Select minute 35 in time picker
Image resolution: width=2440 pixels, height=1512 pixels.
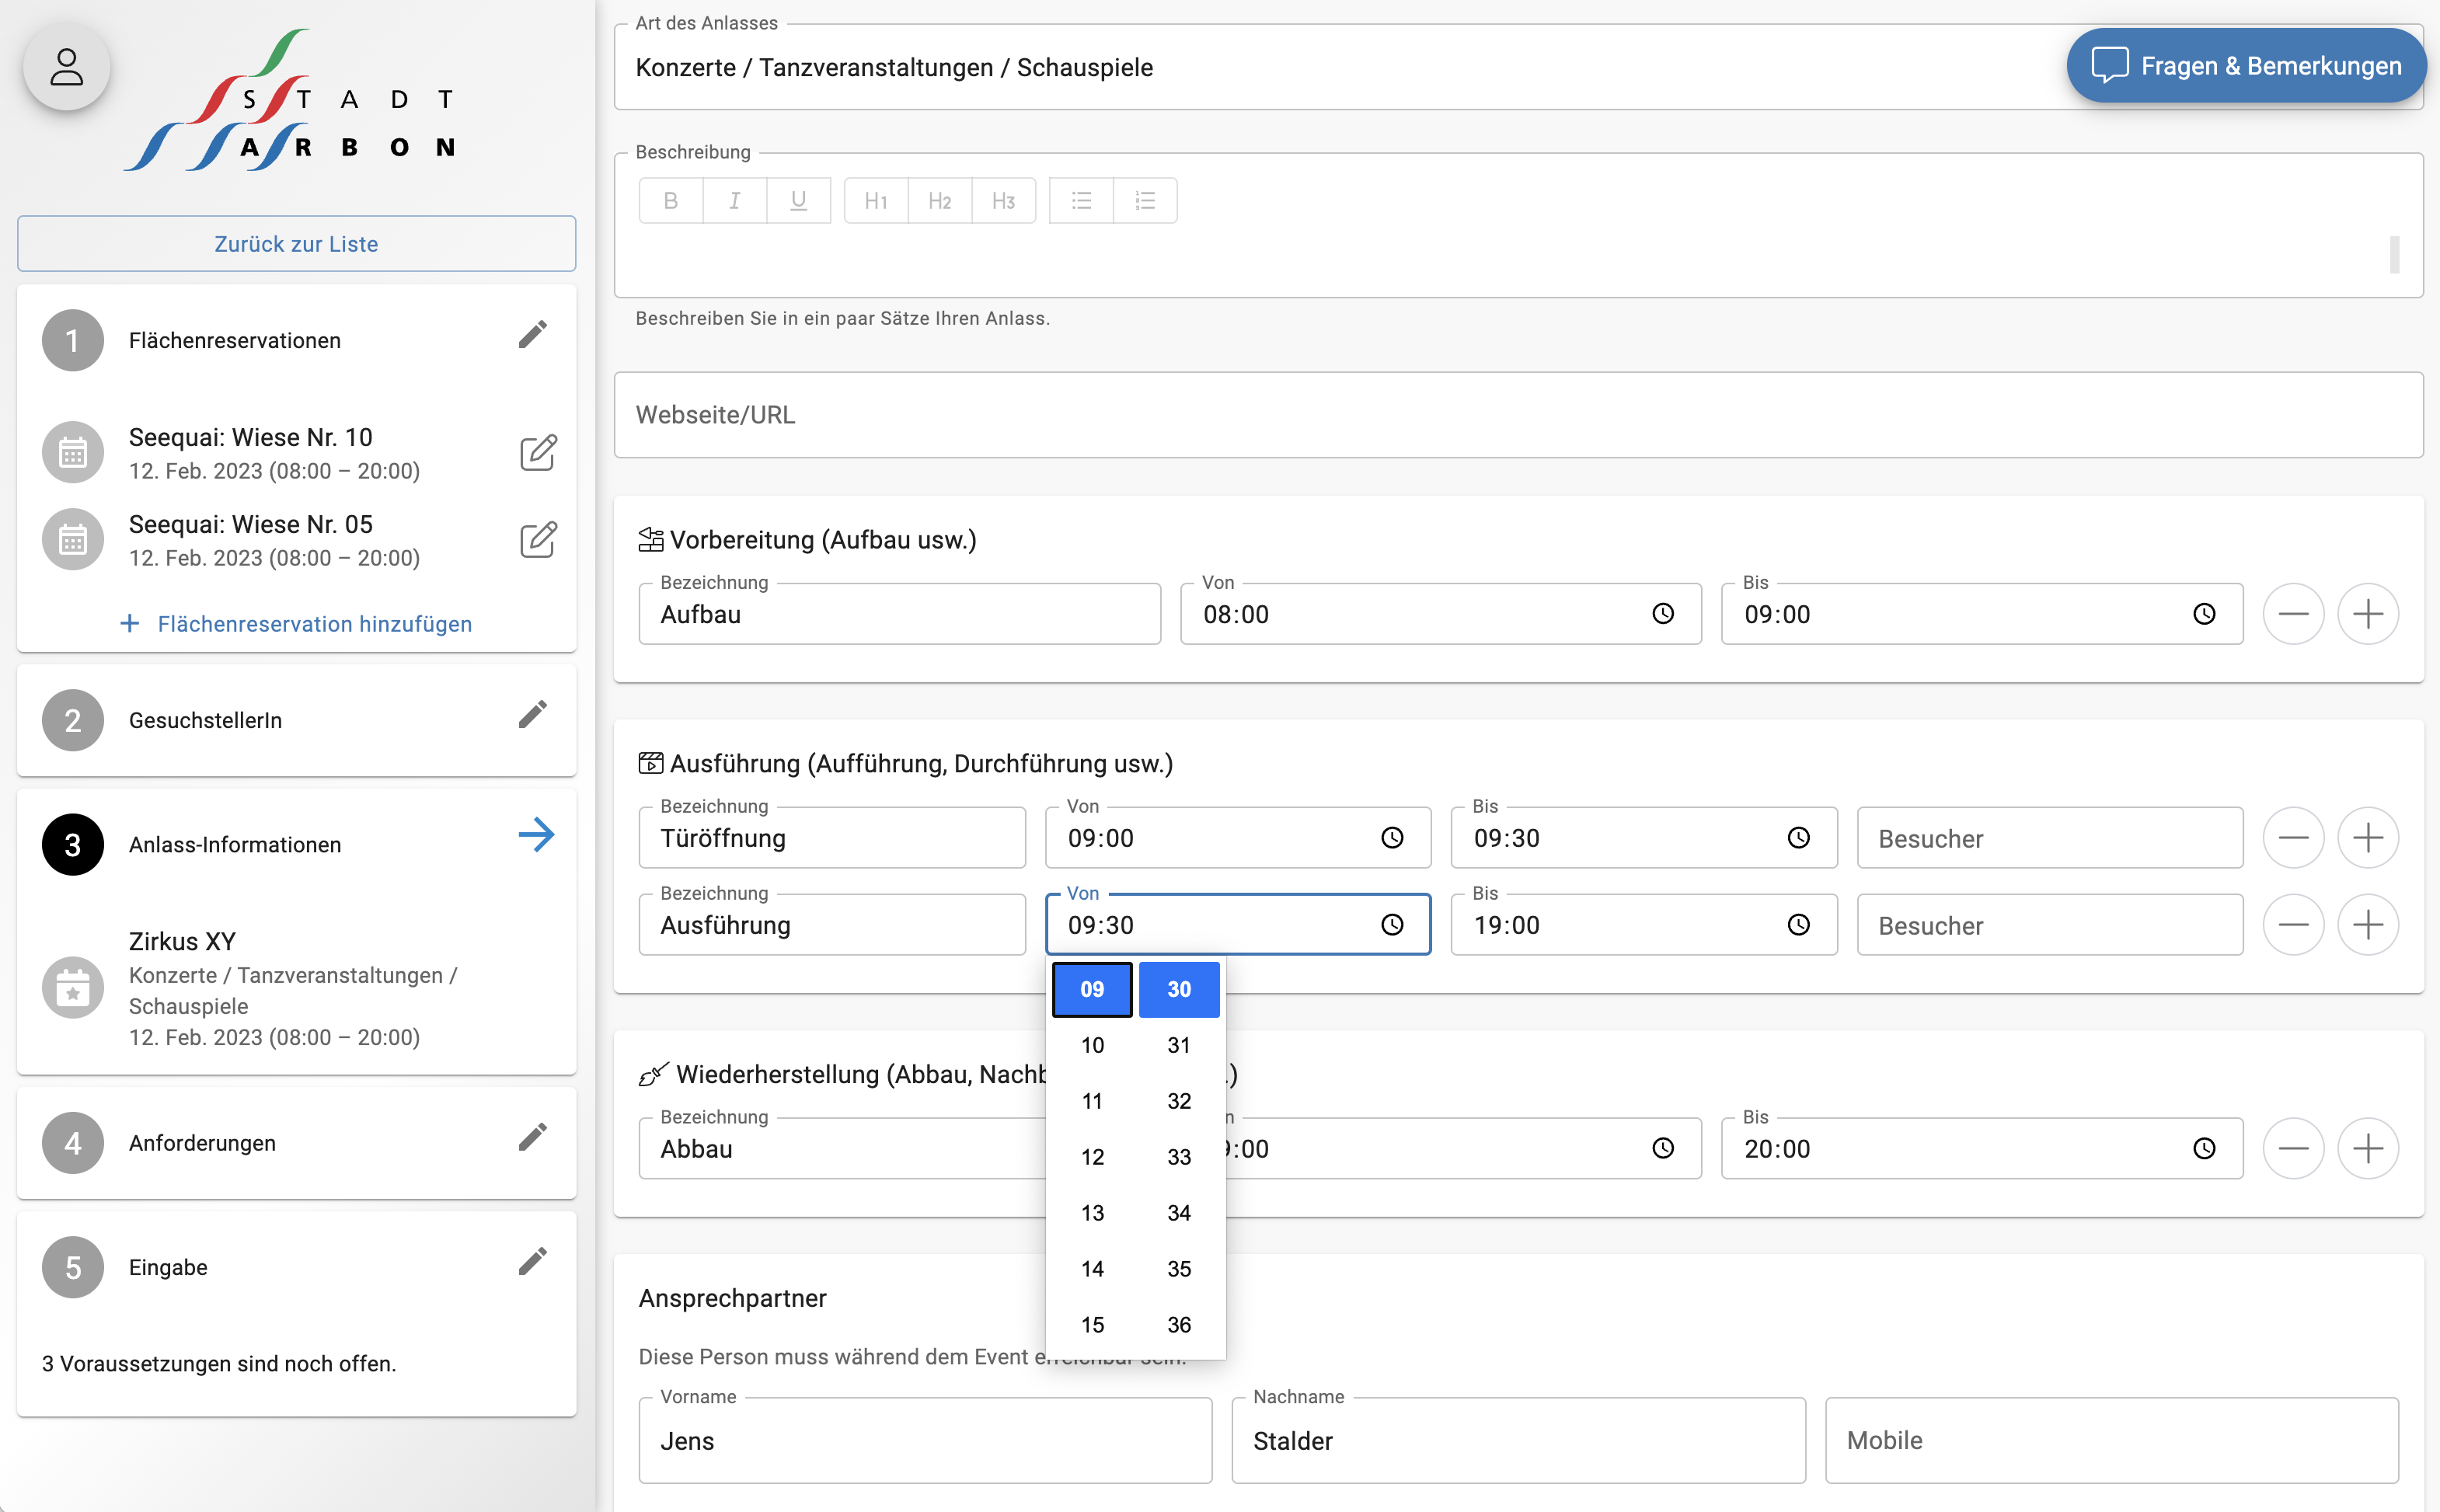[x=1179, y=1269]
